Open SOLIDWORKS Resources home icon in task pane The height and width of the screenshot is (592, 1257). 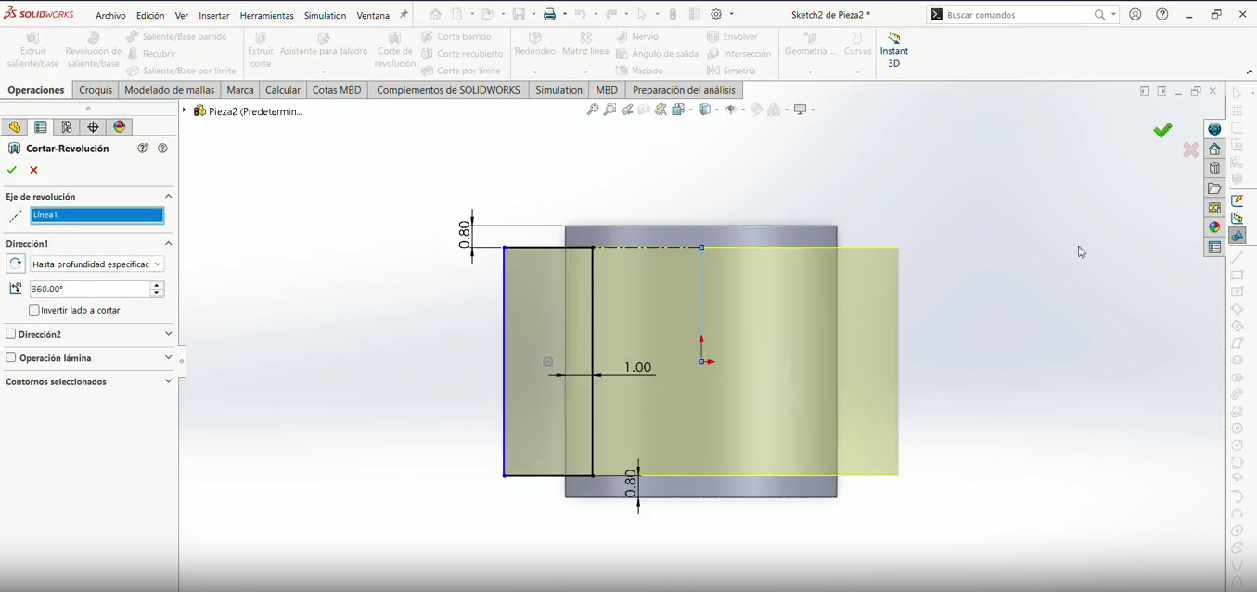click(x=1215, y=149)
